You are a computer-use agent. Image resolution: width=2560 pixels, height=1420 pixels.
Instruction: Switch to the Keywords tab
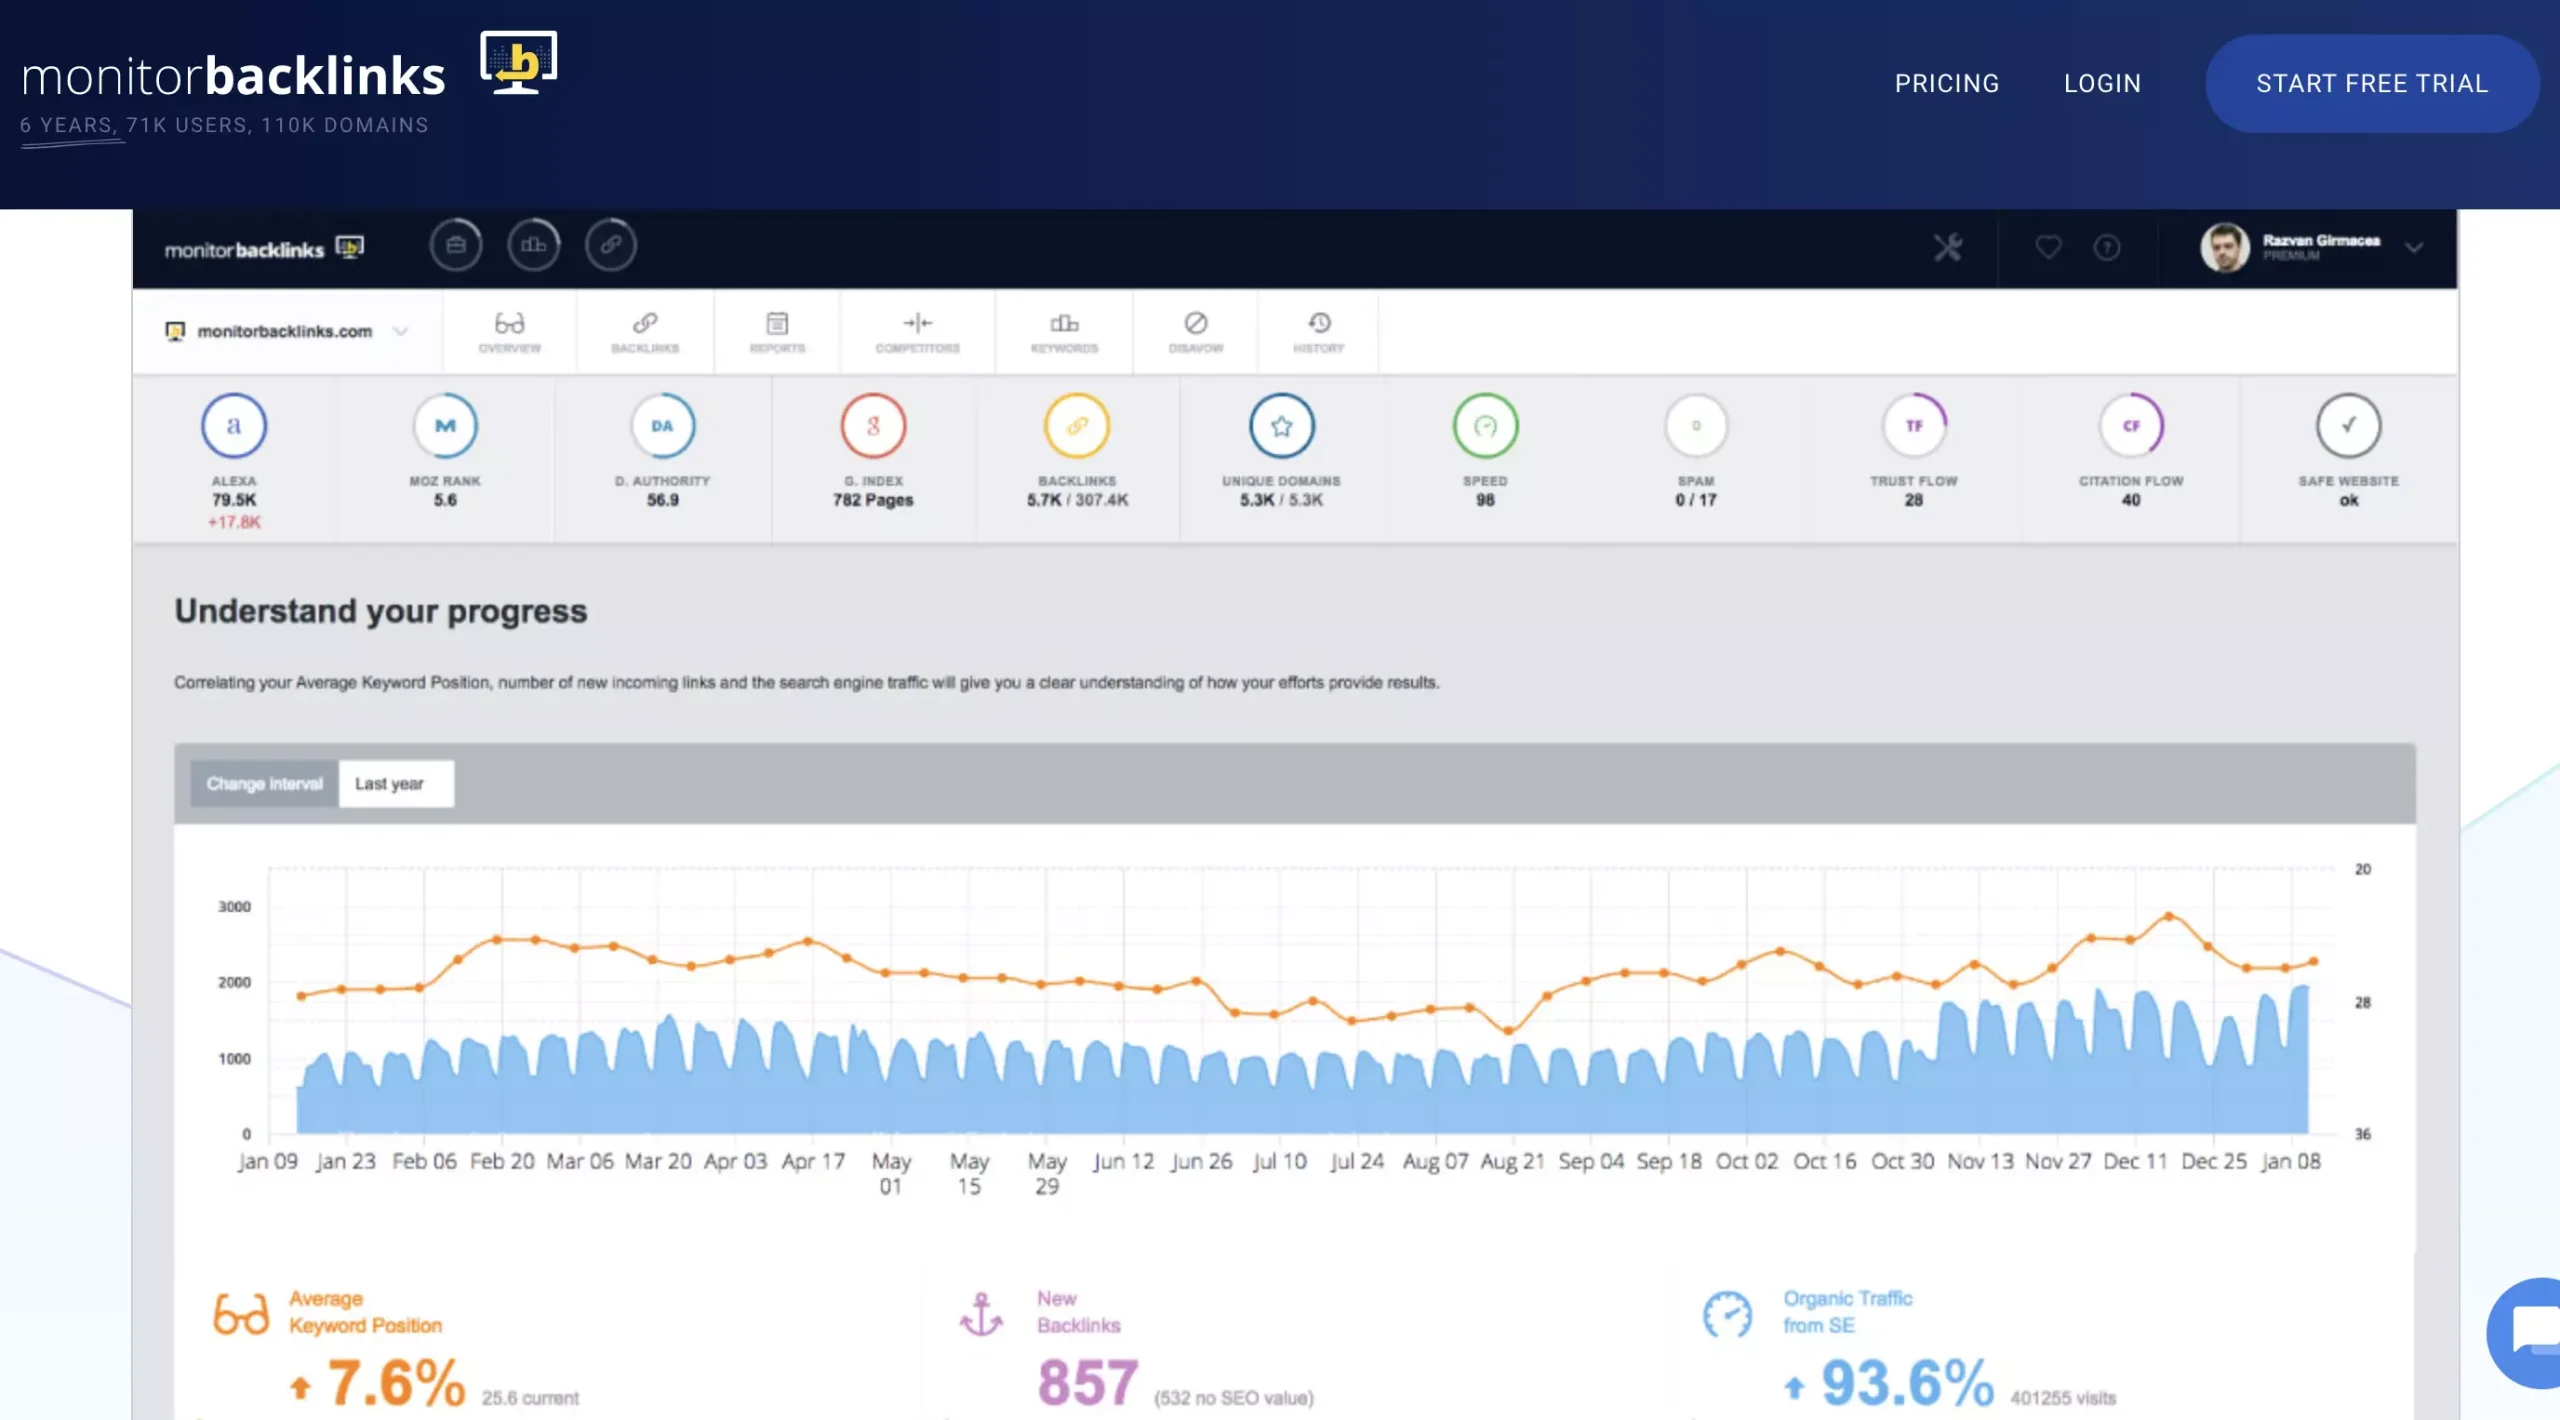1064,333
